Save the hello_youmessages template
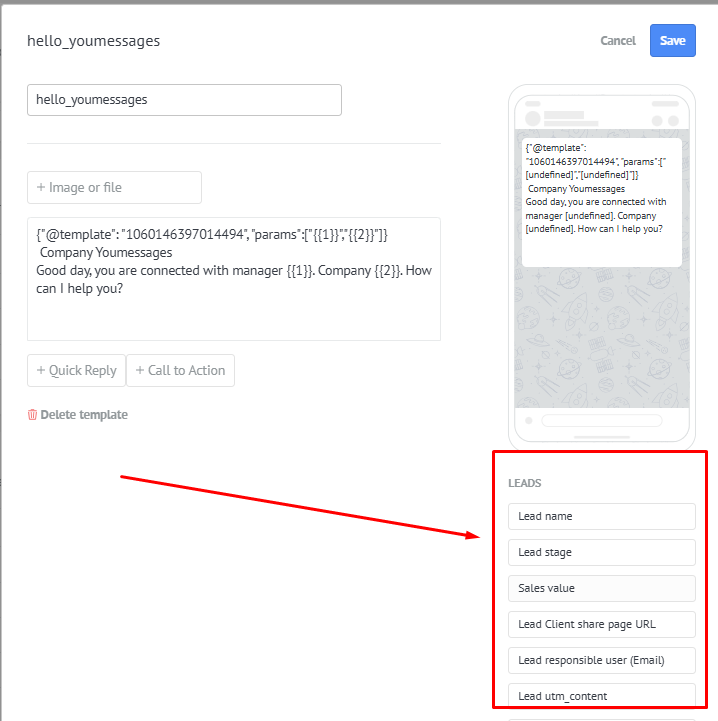 coord(672,40)
